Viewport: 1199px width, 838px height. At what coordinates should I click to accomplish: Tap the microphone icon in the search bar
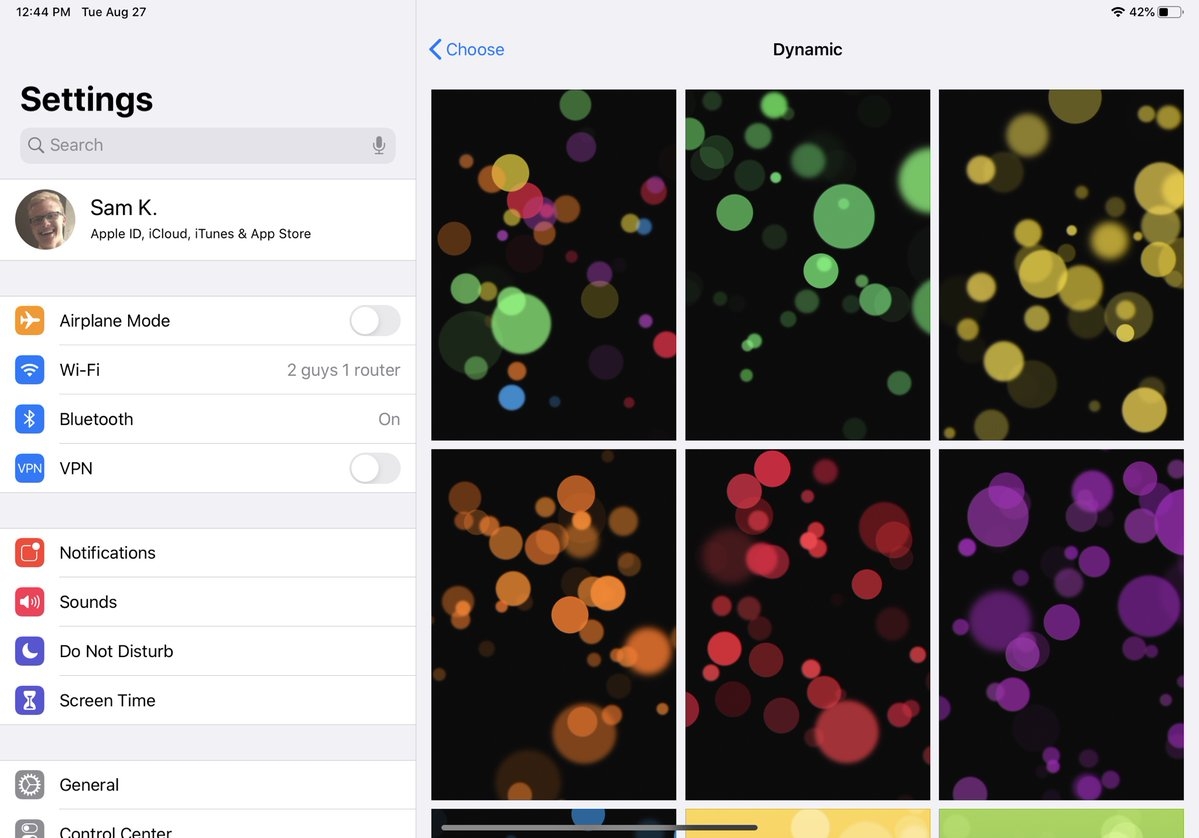click(x=379, y=145)
